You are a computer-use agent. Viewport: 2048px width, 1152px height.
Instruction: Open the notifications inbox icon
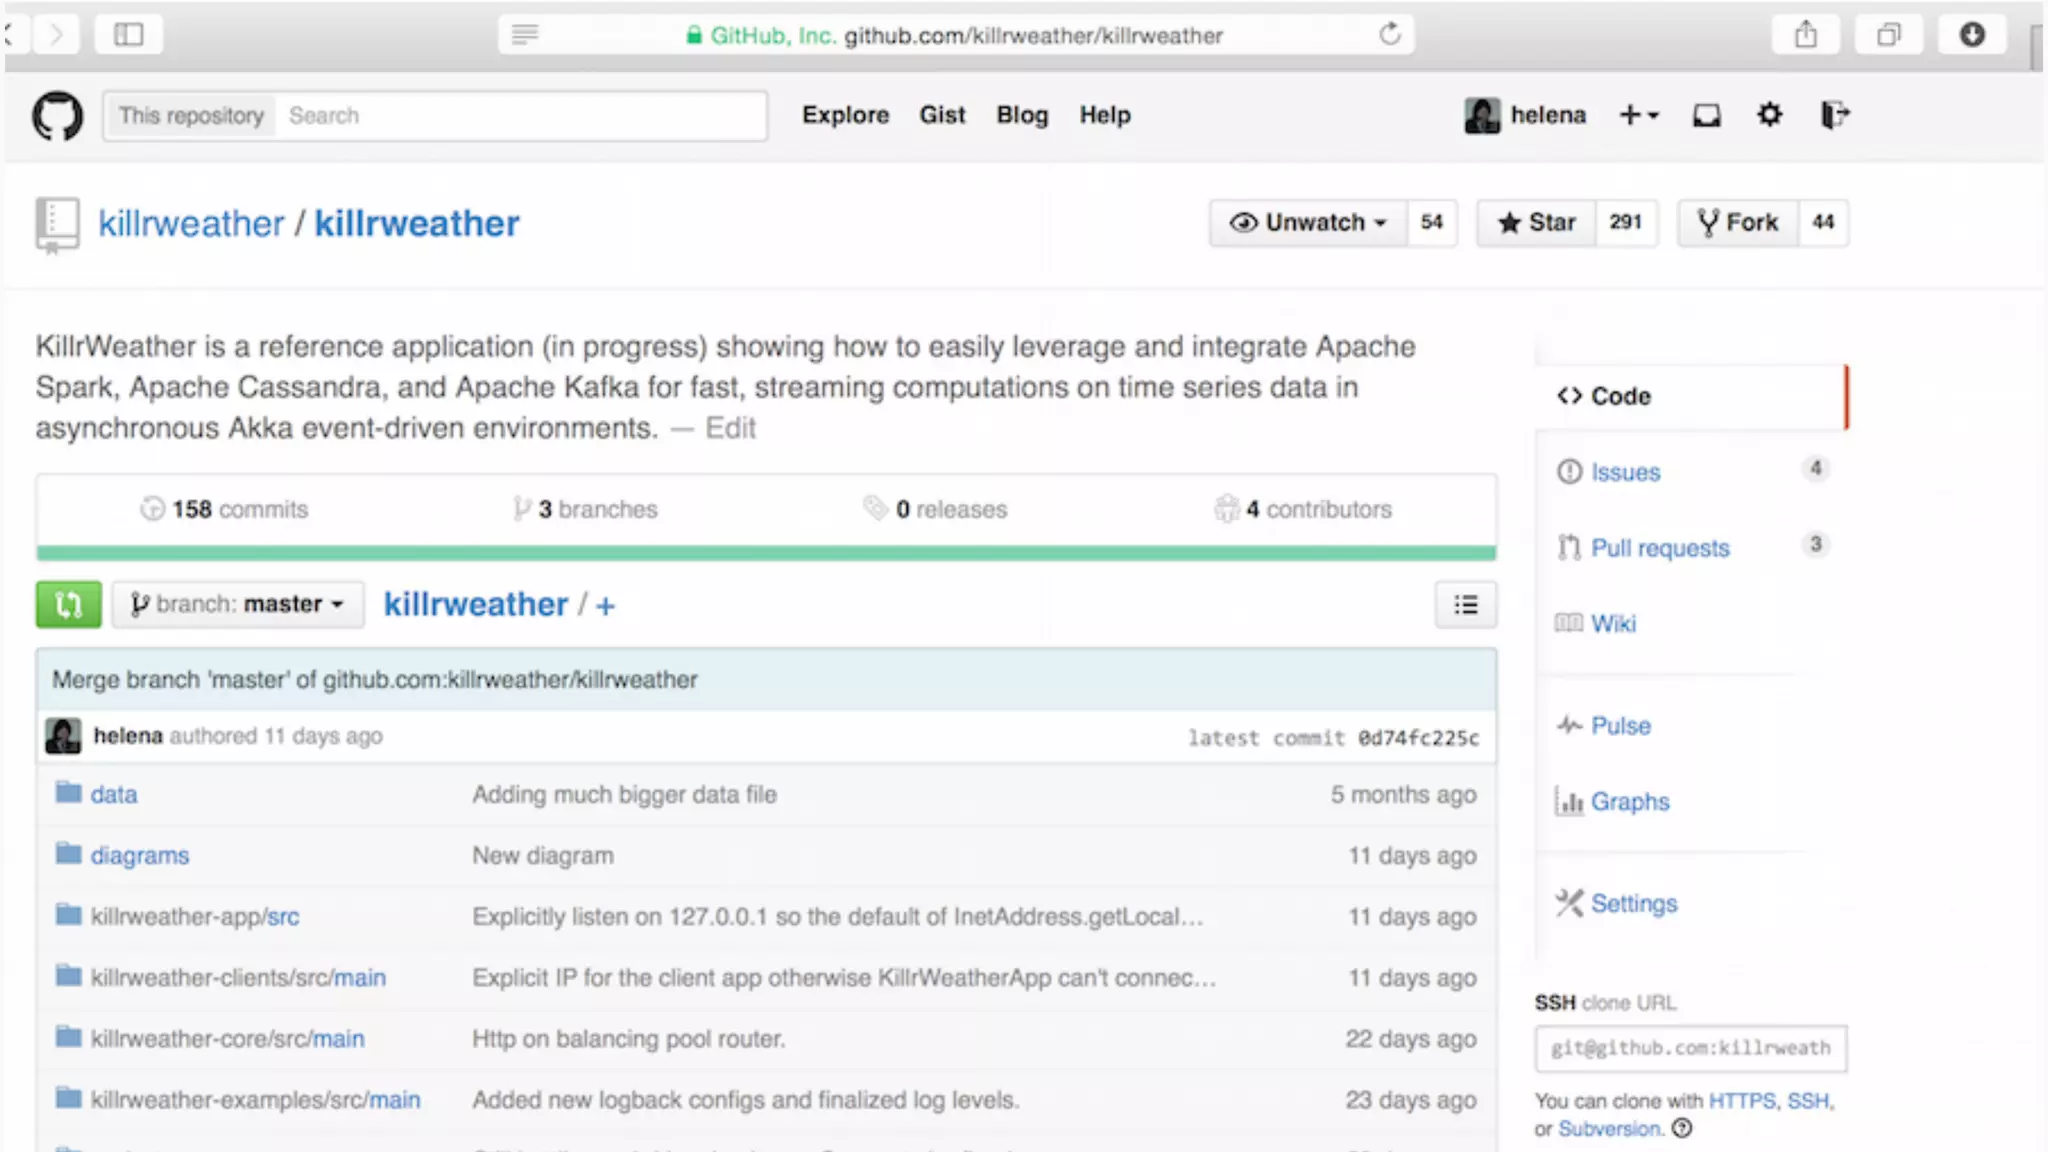(x=1706, y=116)
